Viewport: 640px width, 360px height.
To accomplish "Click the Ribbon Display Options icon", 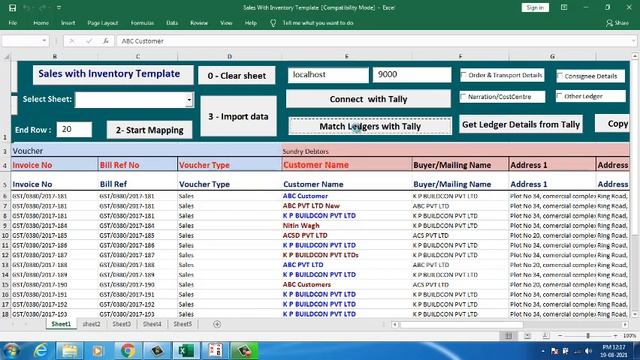I will tap(564, 7).
